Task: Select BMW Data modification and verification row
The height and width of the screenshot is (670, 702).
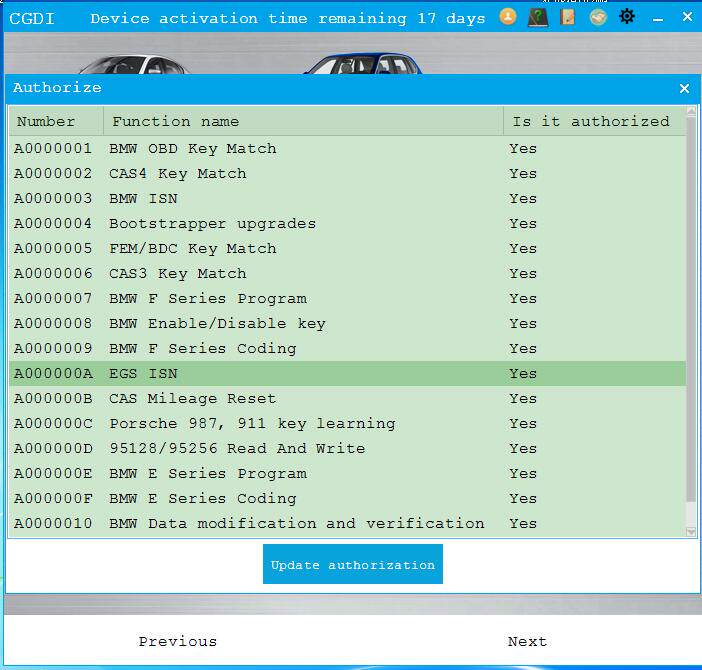Action: pos(347,524)
